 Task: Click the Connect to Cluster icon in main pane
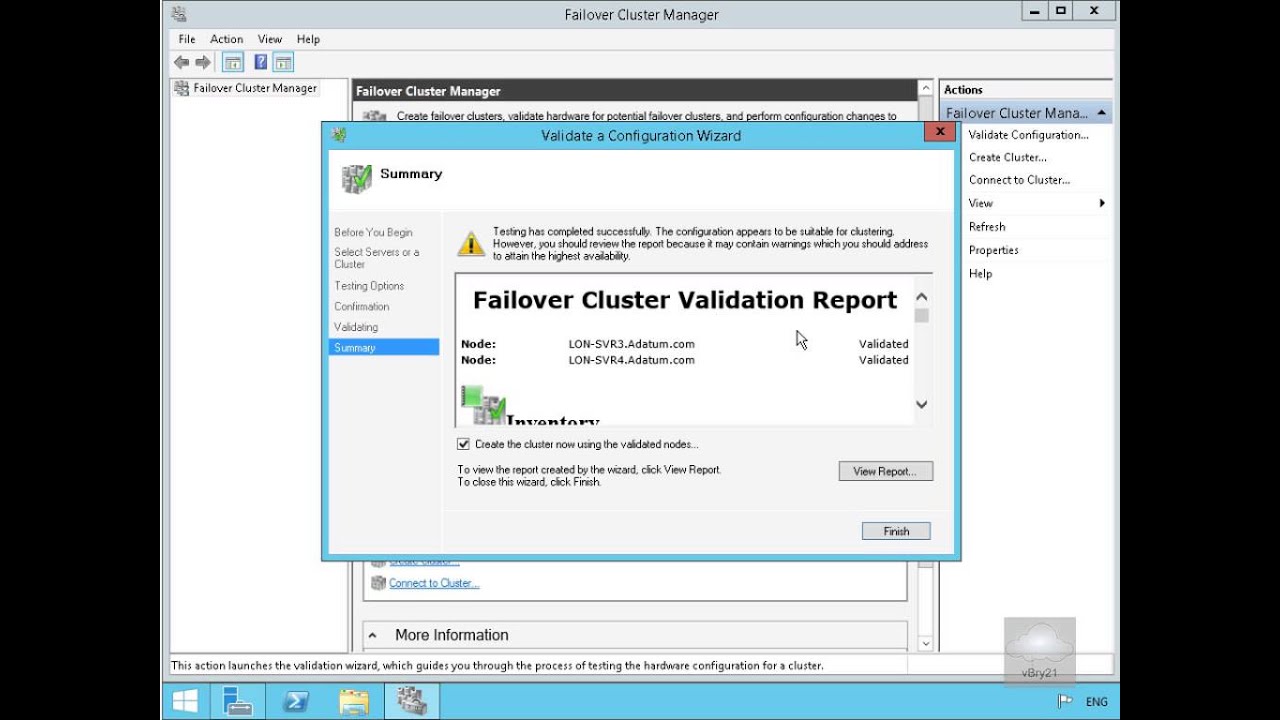[378, 583]
